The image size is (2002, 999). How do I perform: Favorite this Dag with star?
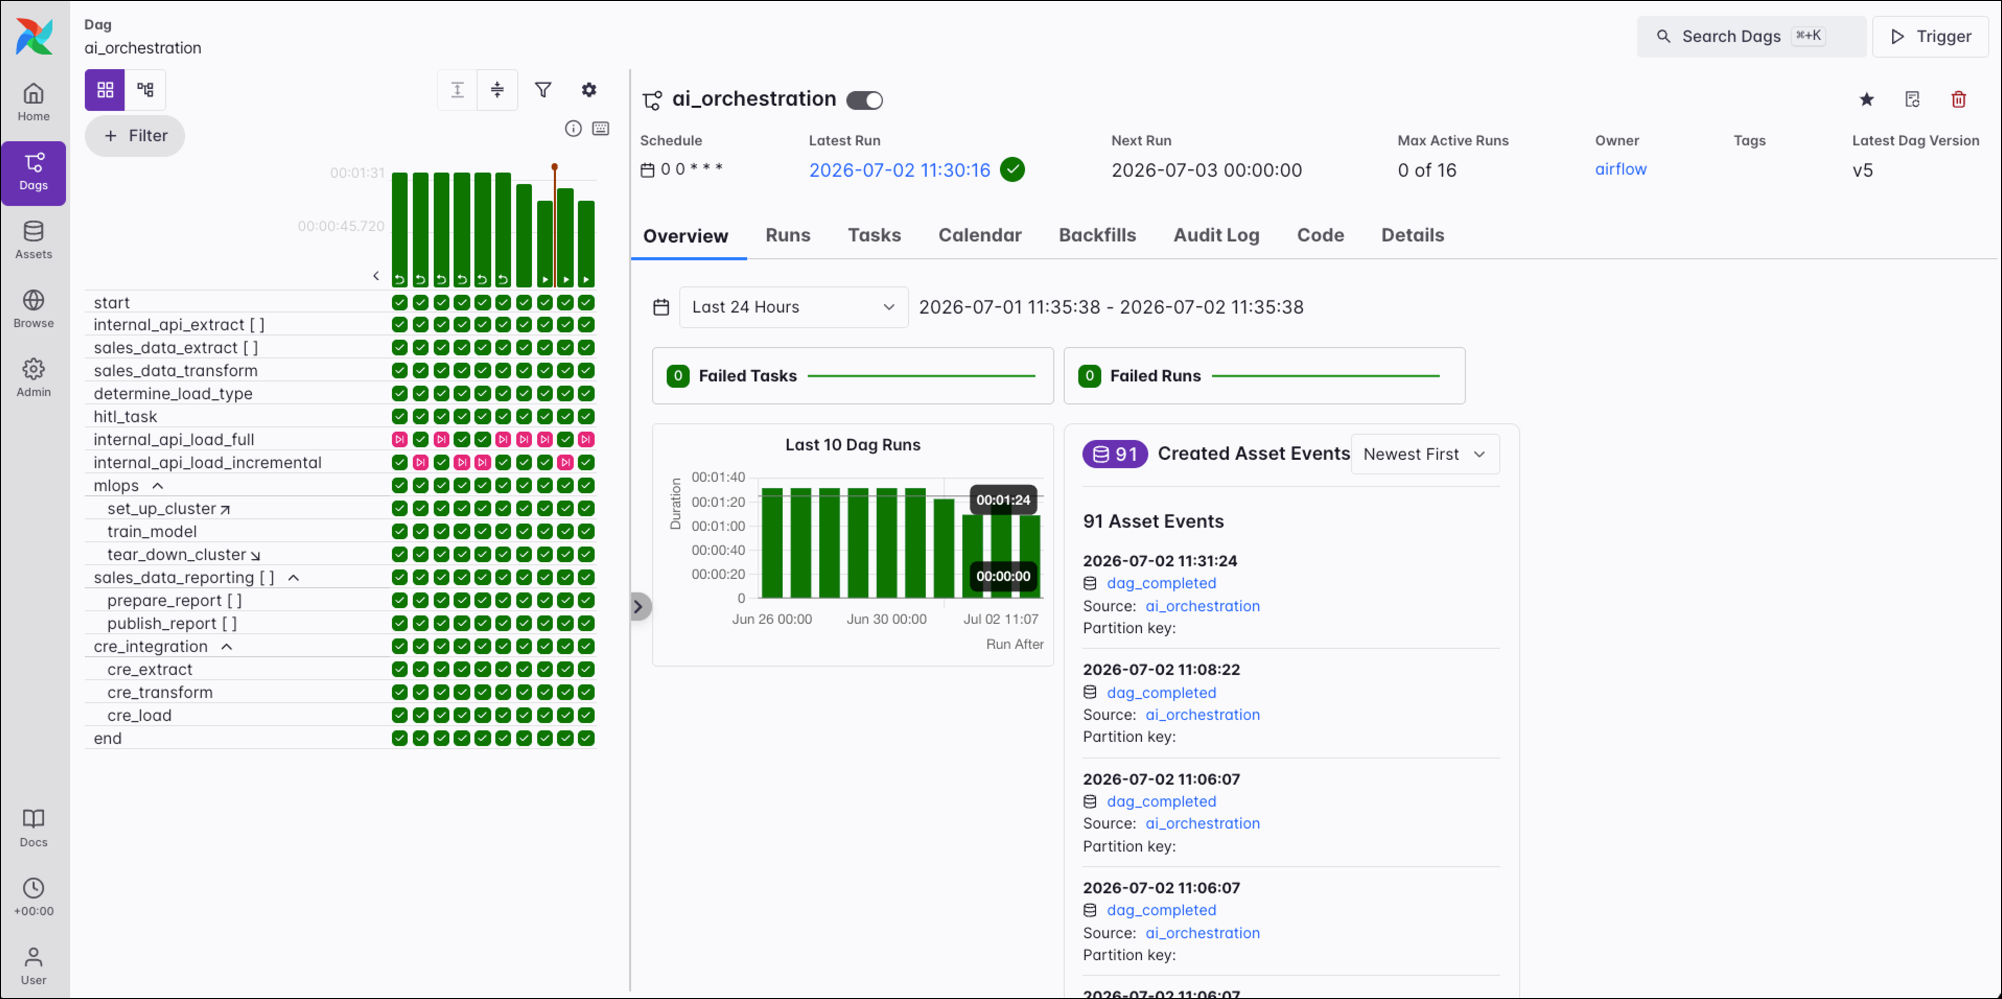(x=1867, y=99)
